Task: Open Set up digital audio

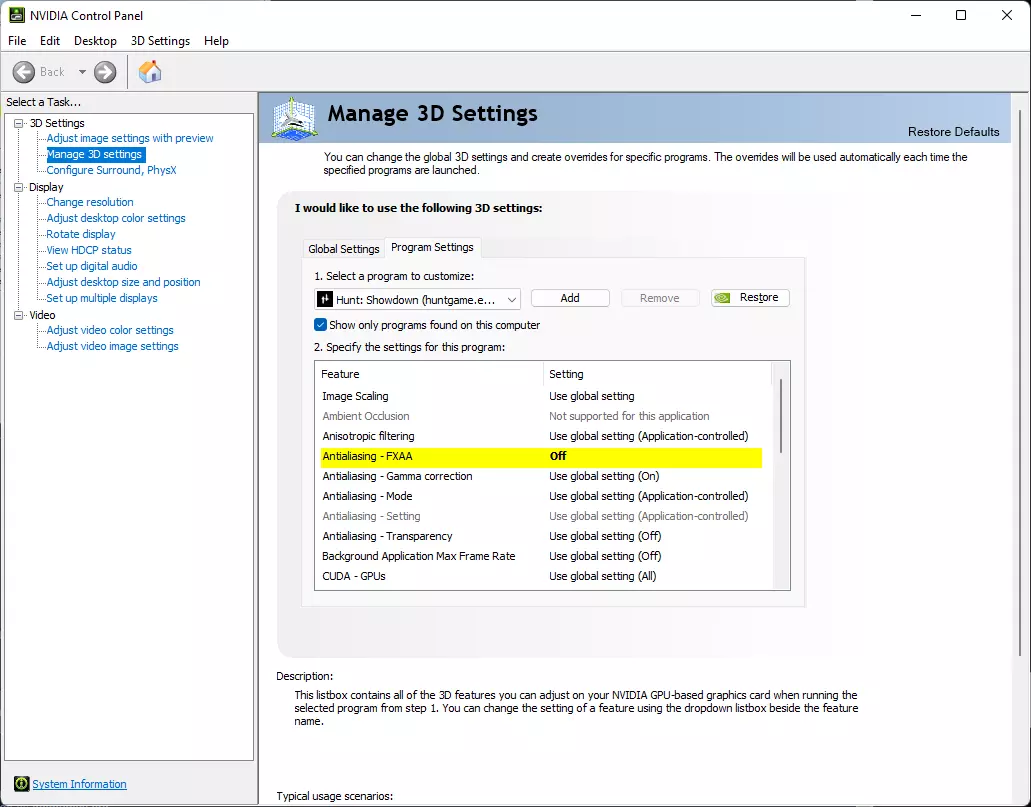Action: point(91,266)
